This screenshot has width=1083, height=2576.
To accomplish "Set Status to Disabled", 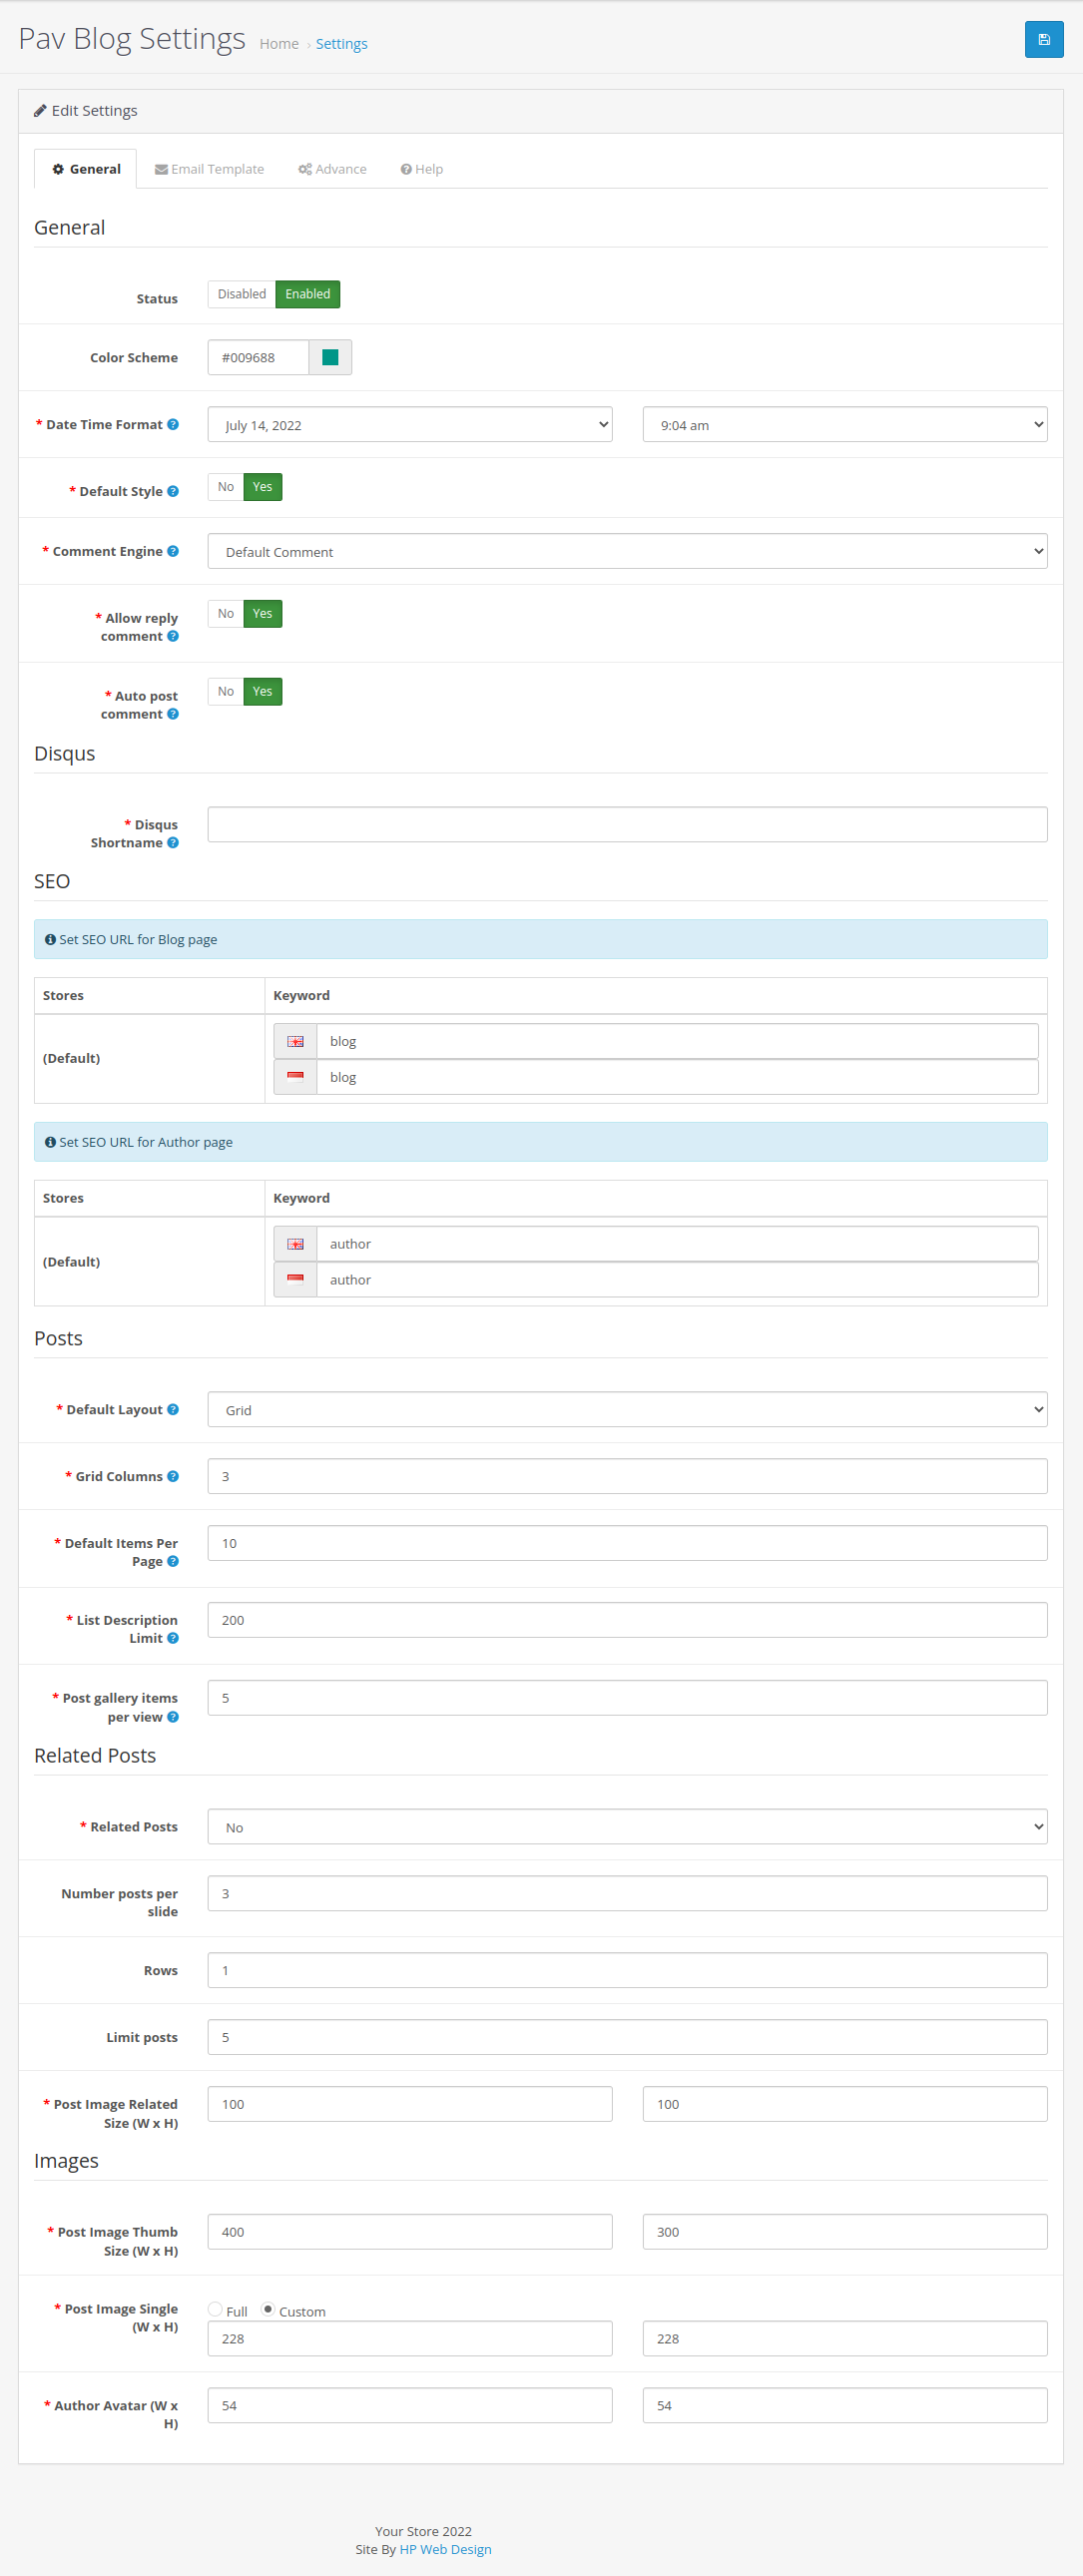I will (x=242, y=294).
